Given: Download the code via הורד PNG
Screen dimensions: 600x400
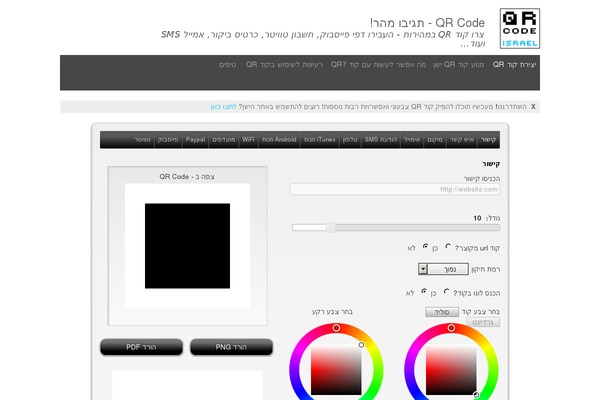Looking at the screenshot, I should pos(232,347).
